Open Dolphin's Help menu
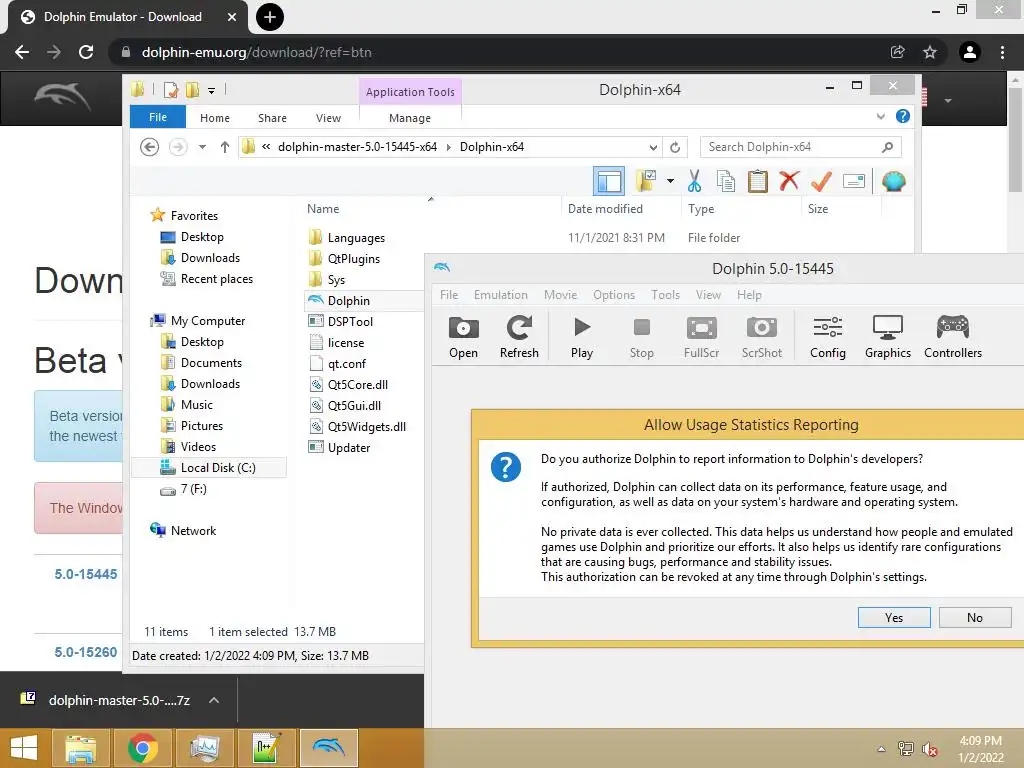This screenshot has height=768, width=1024. [x=749, y=295]
